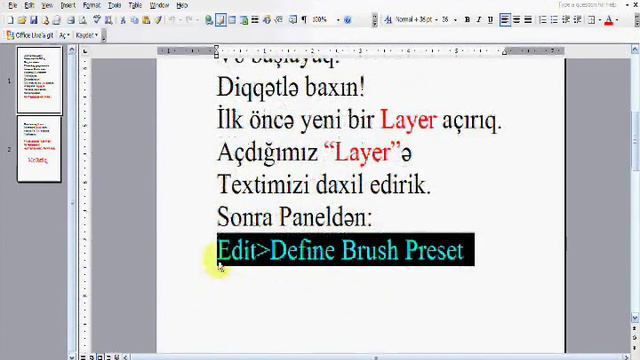Image resolution: width=640 pixels, height=360 pixels.
Task: Expand the font color dropdown arrow
Action: point(617,20)
